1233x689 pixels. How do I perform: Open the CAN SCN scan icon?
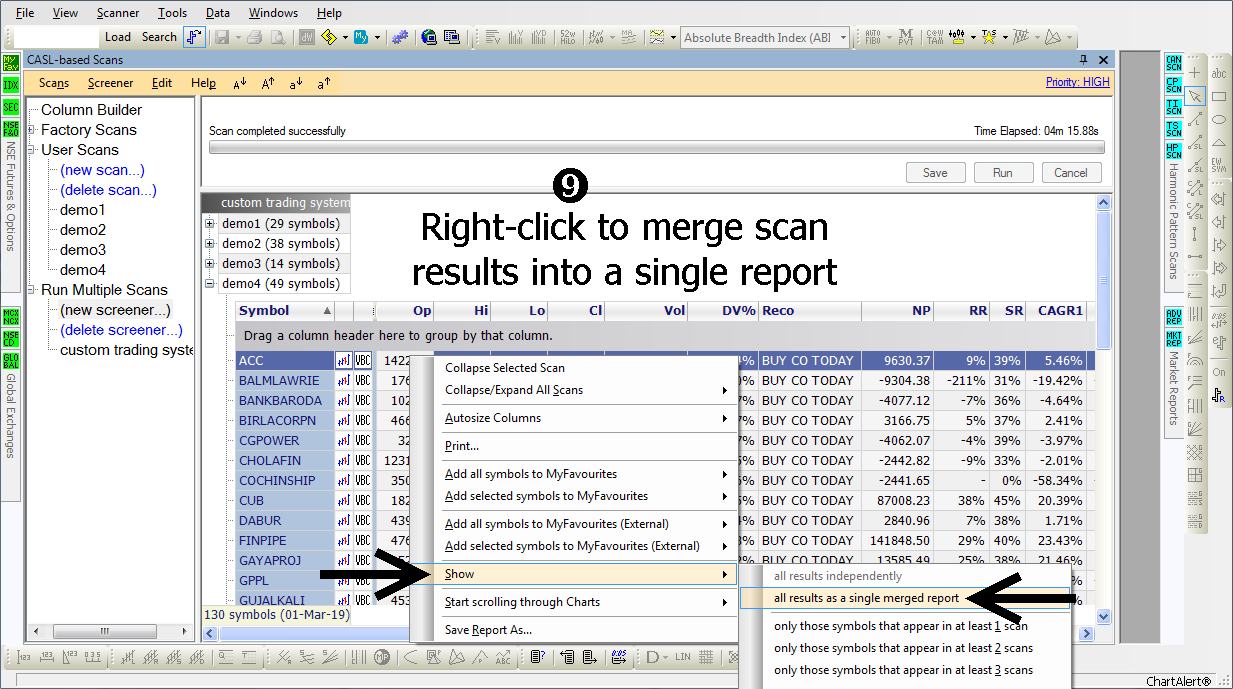pyautogui.click(x=1174, y=62)
